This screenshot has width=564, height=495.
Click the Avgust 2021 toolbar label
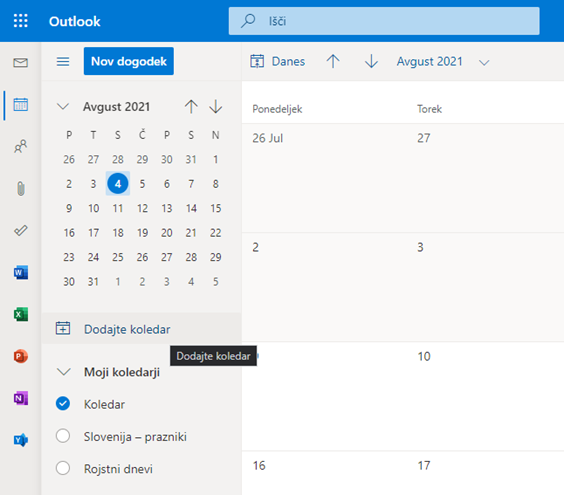pos(429,62)
